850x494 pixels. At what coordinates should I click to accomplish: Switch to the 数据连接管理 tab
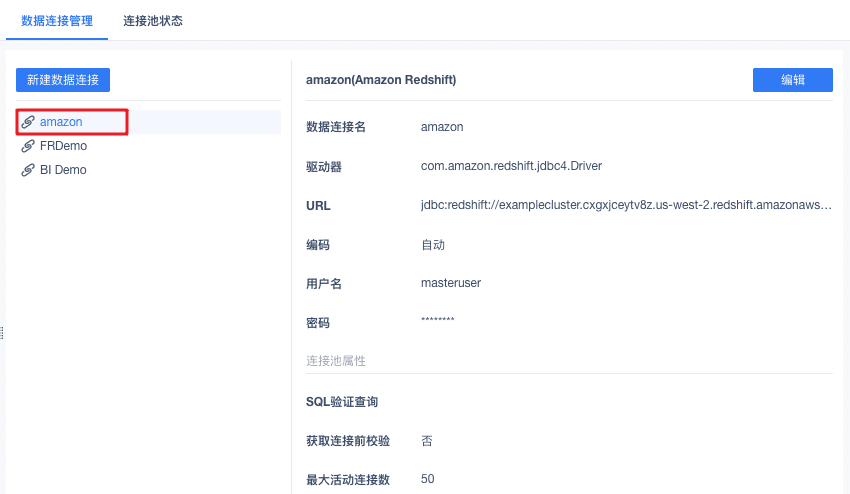[57, 21]
